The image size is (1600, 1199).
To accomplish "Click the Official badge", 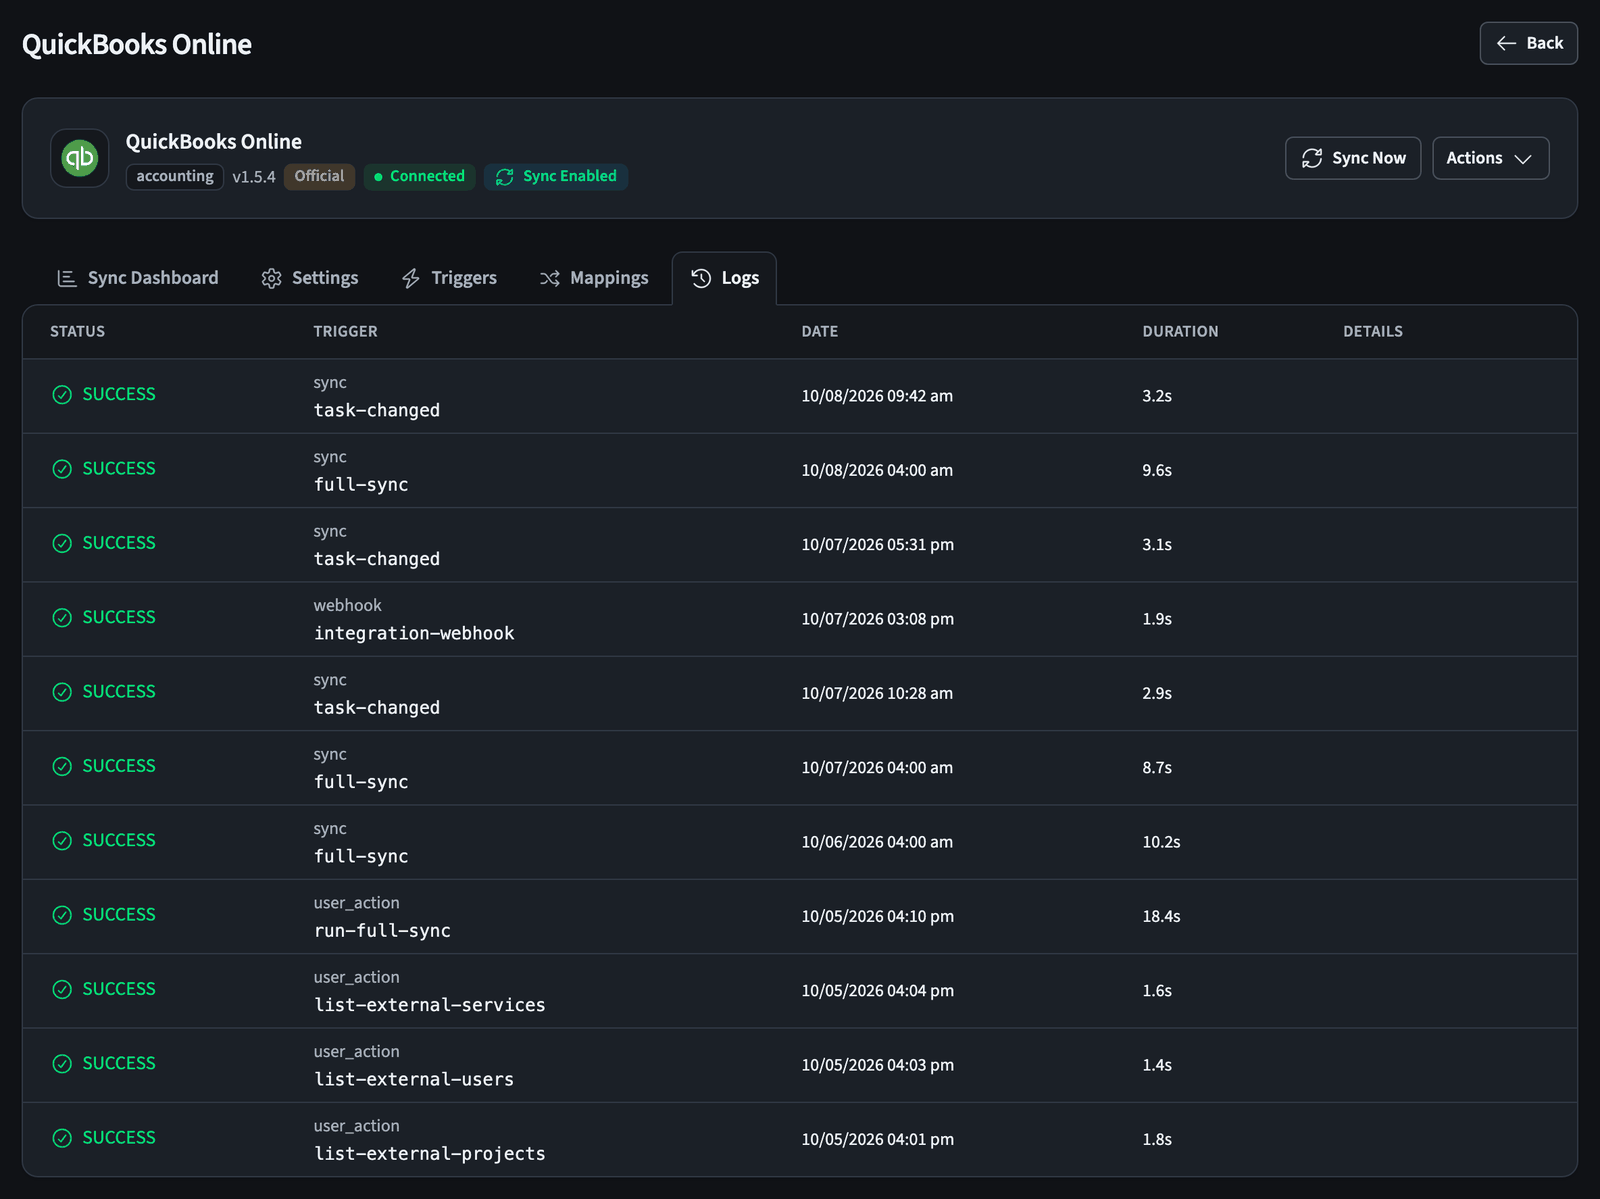I will tap(319, 177).
